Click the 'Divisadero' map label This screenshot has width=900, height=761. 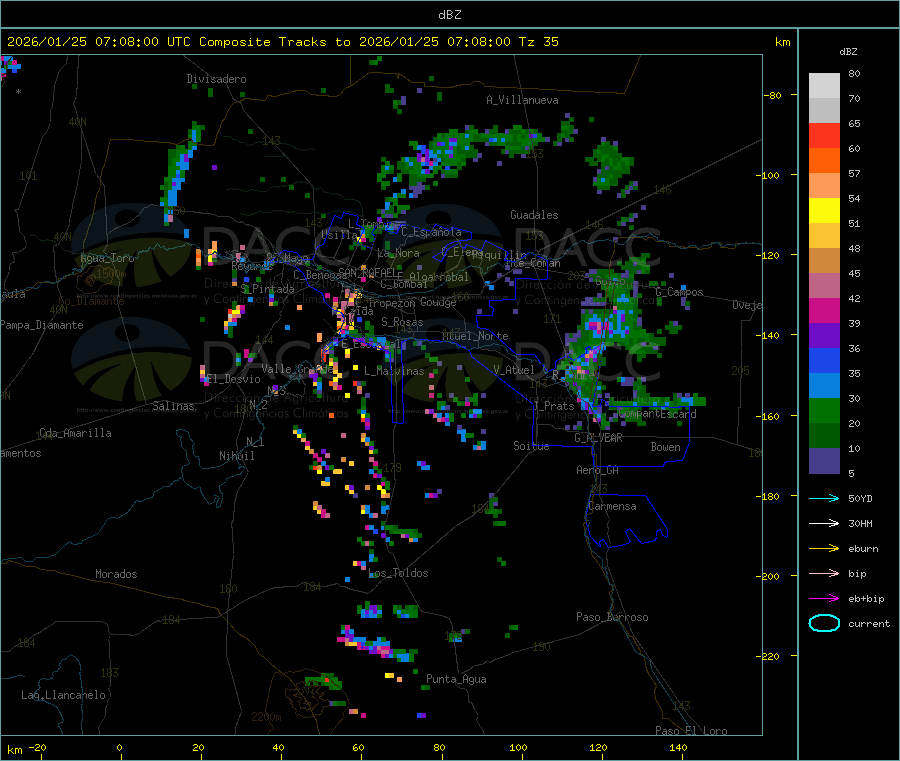[216, 79]
